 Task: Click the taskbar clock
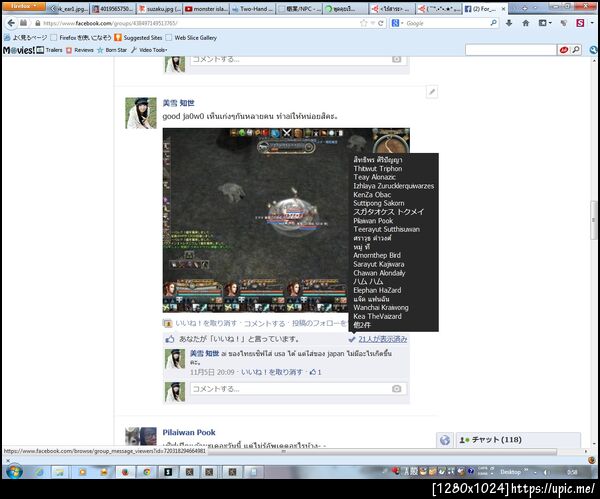tap(572, 472)
